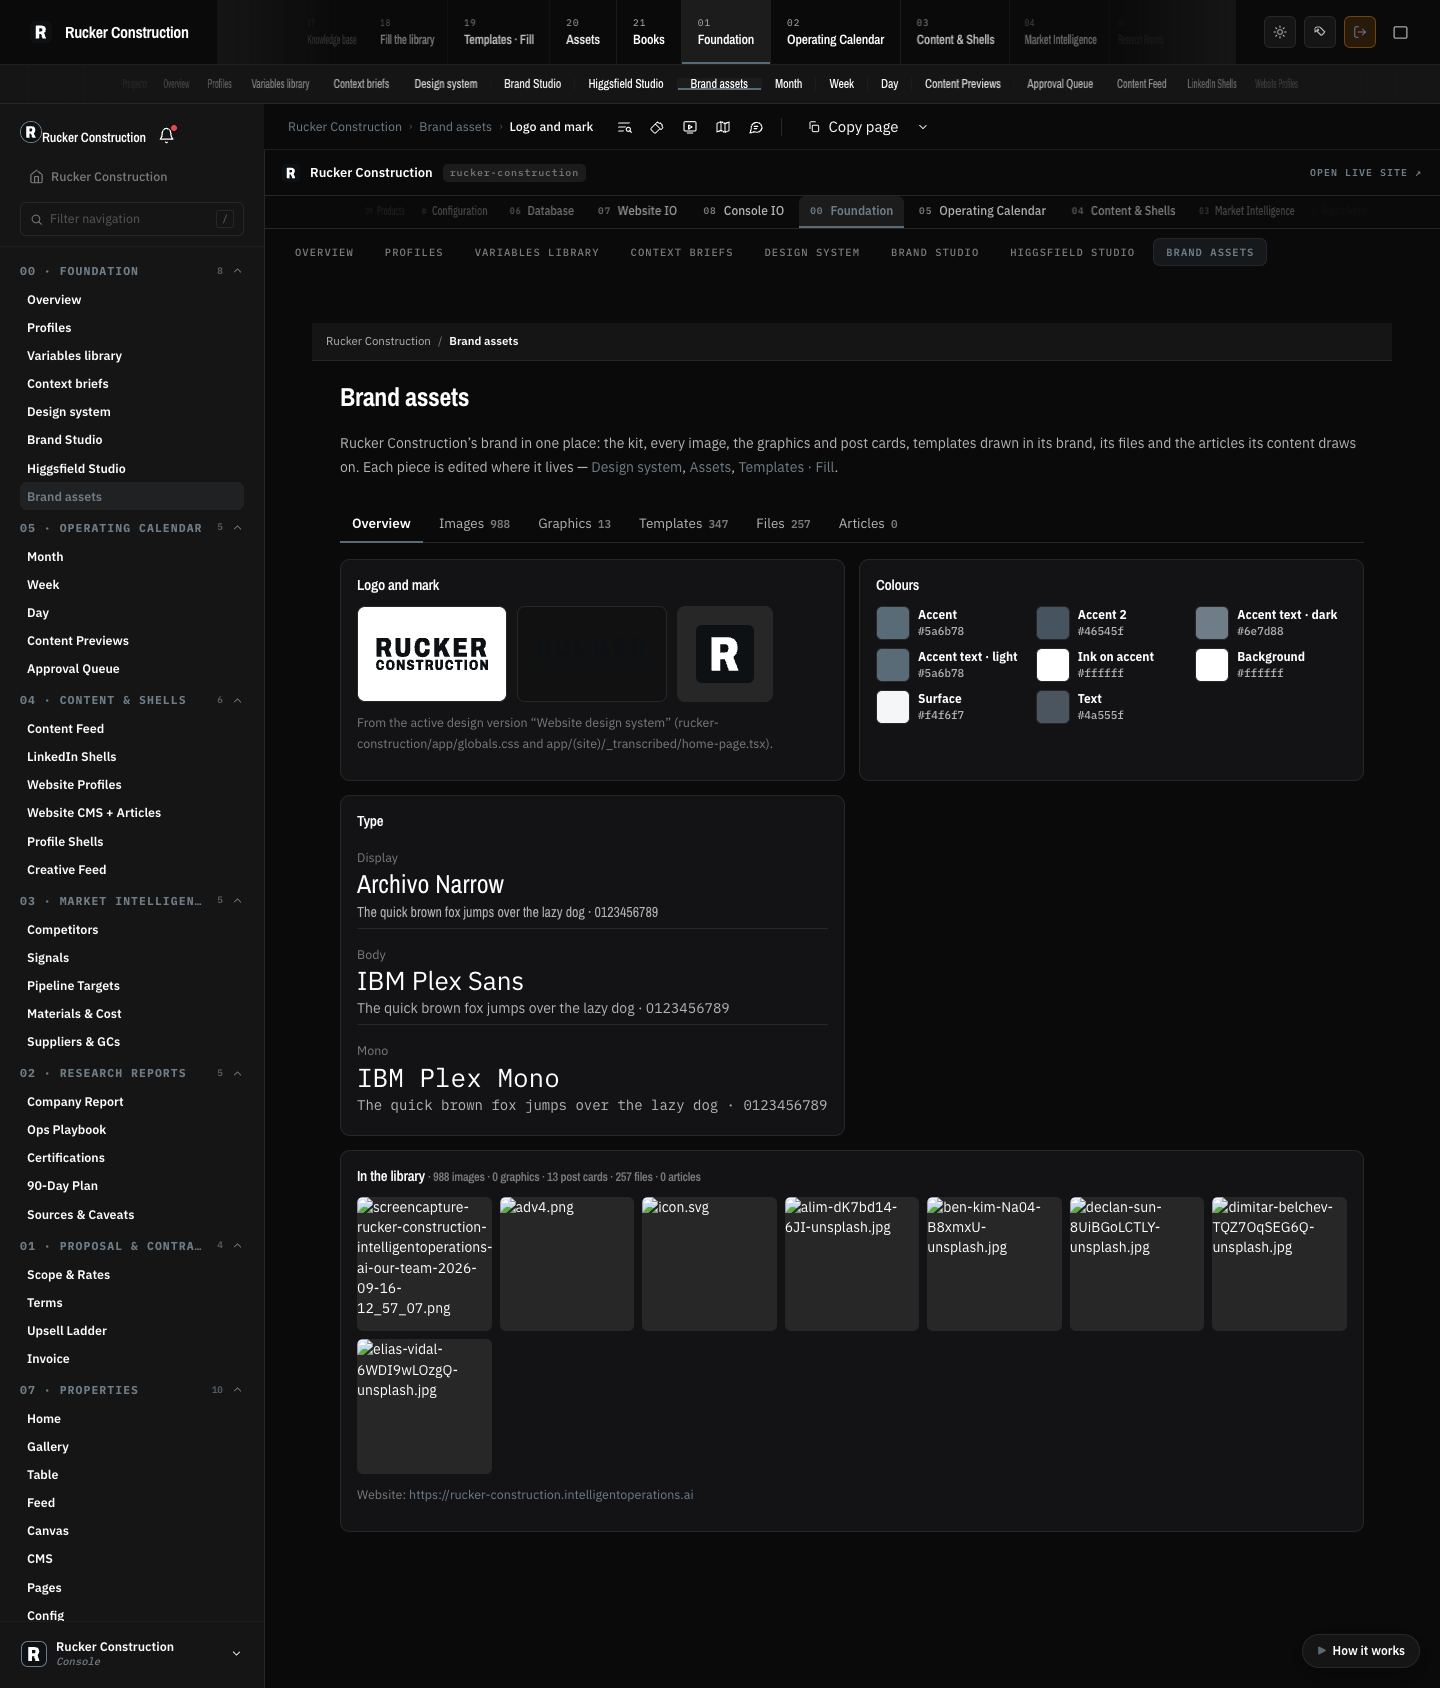Open the notifications bell in the sidebar

(x=167, y=135)
